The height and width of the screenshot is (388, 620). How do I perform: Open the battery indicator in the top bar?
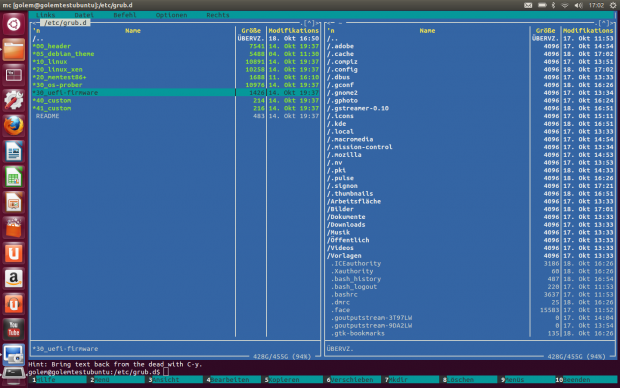click(x=542, y=5)
